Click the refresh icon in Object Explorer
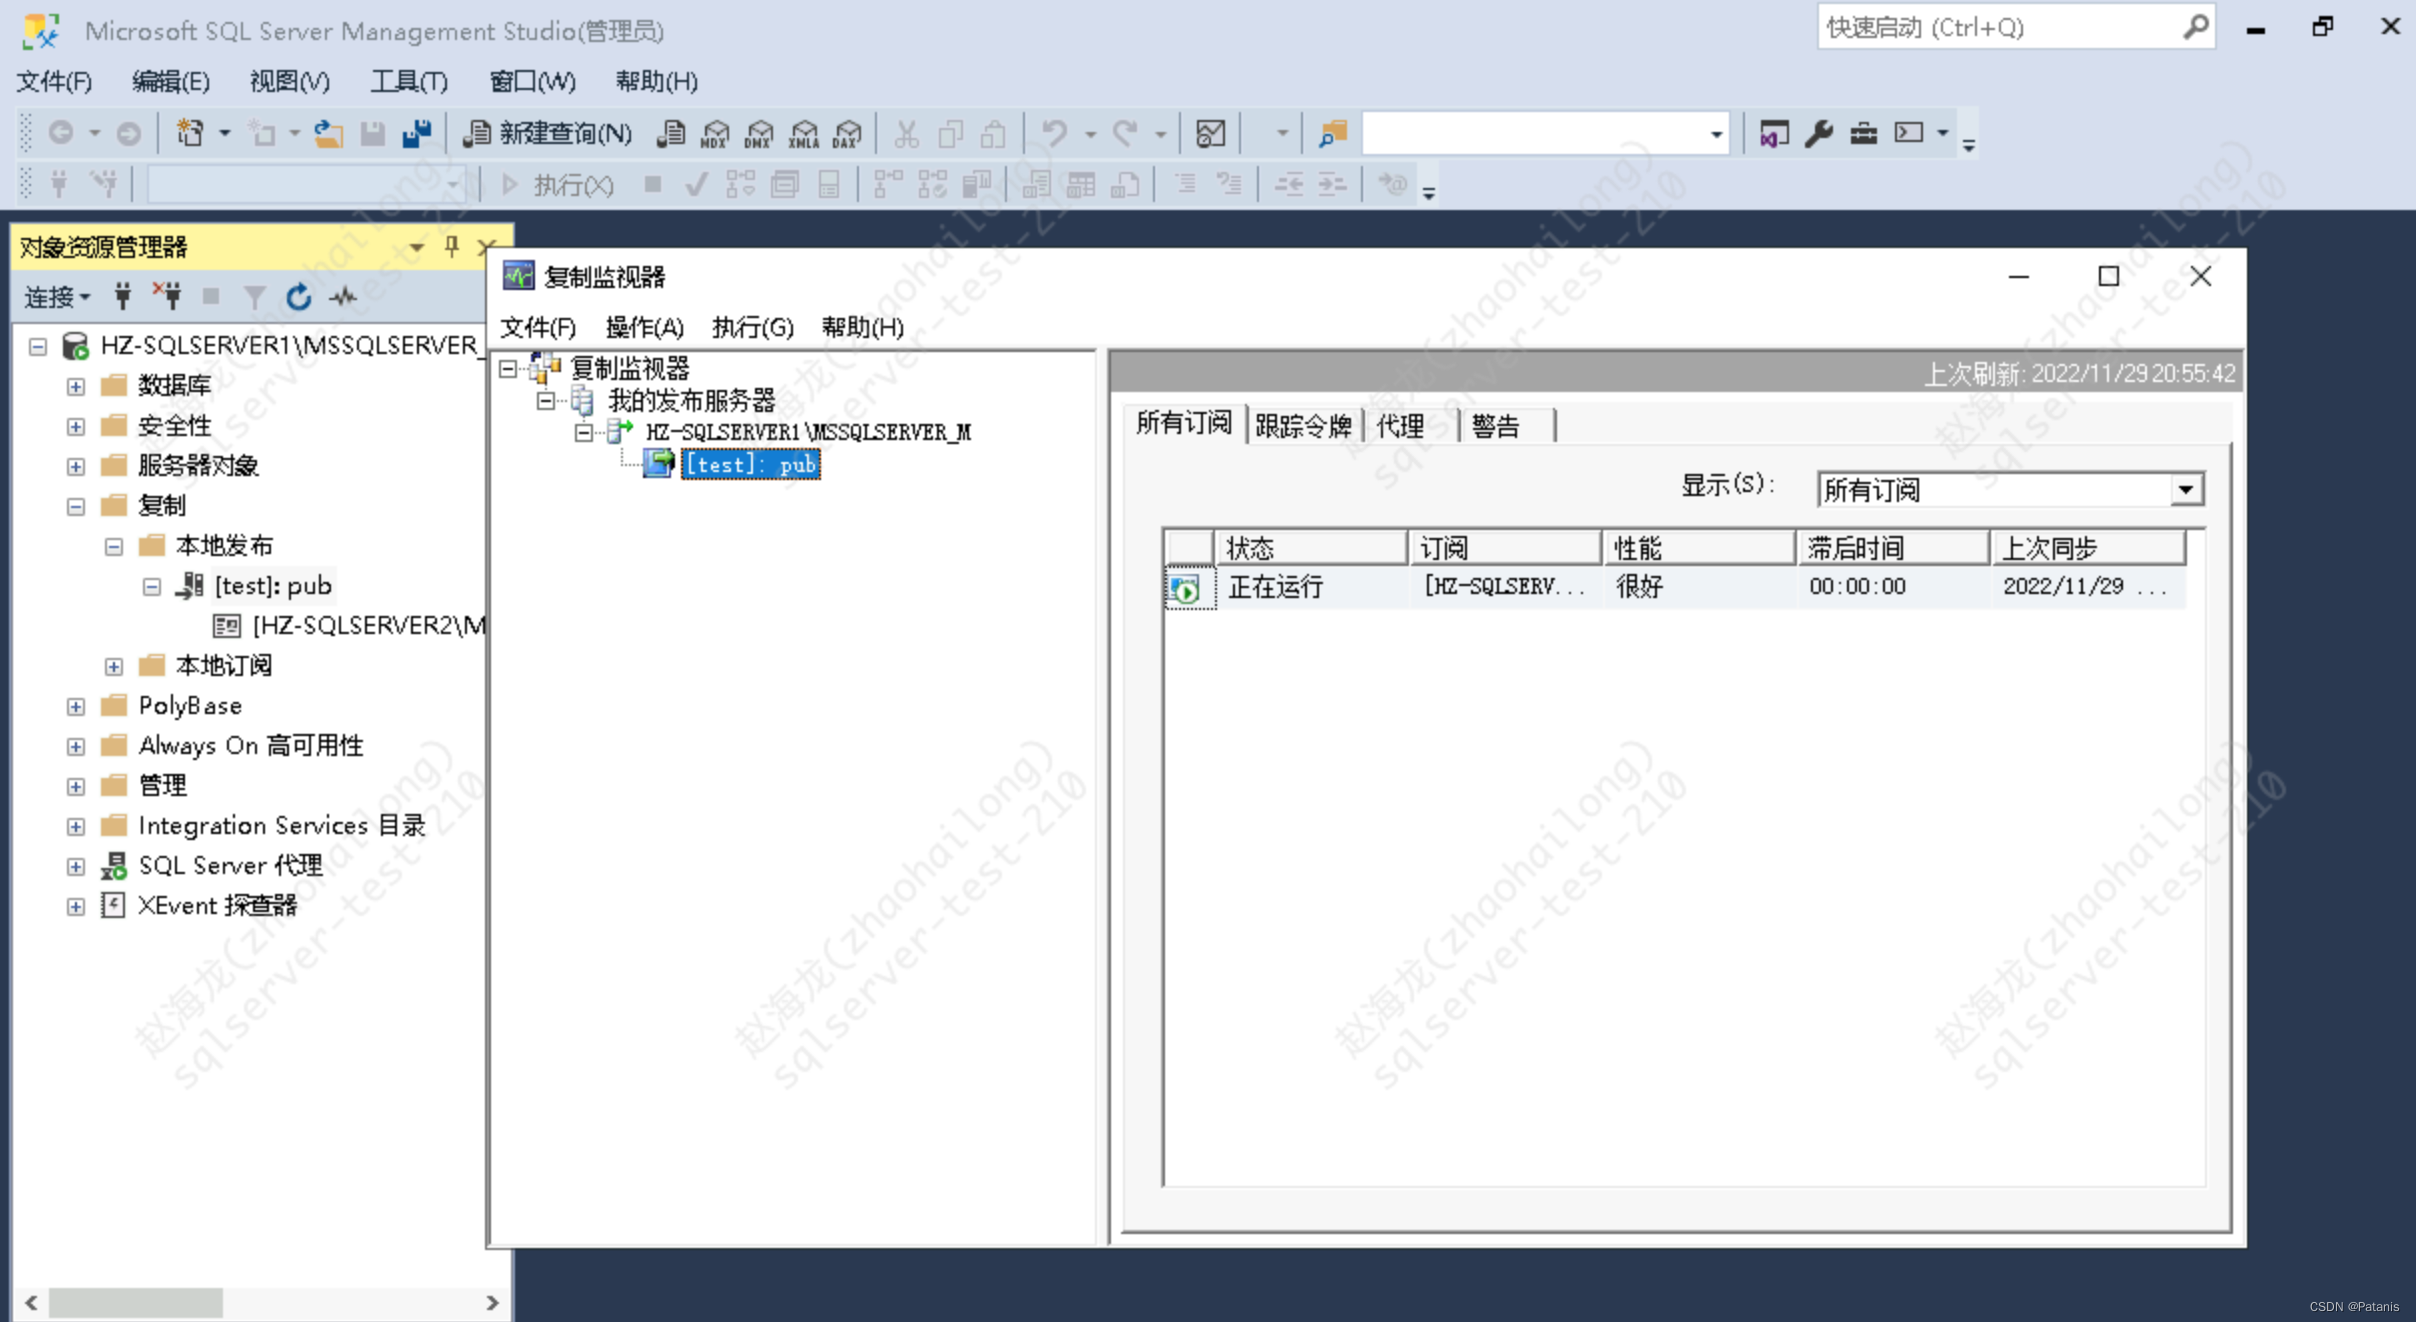Viewport: 2416px width, 1322px height. (298, 296)
